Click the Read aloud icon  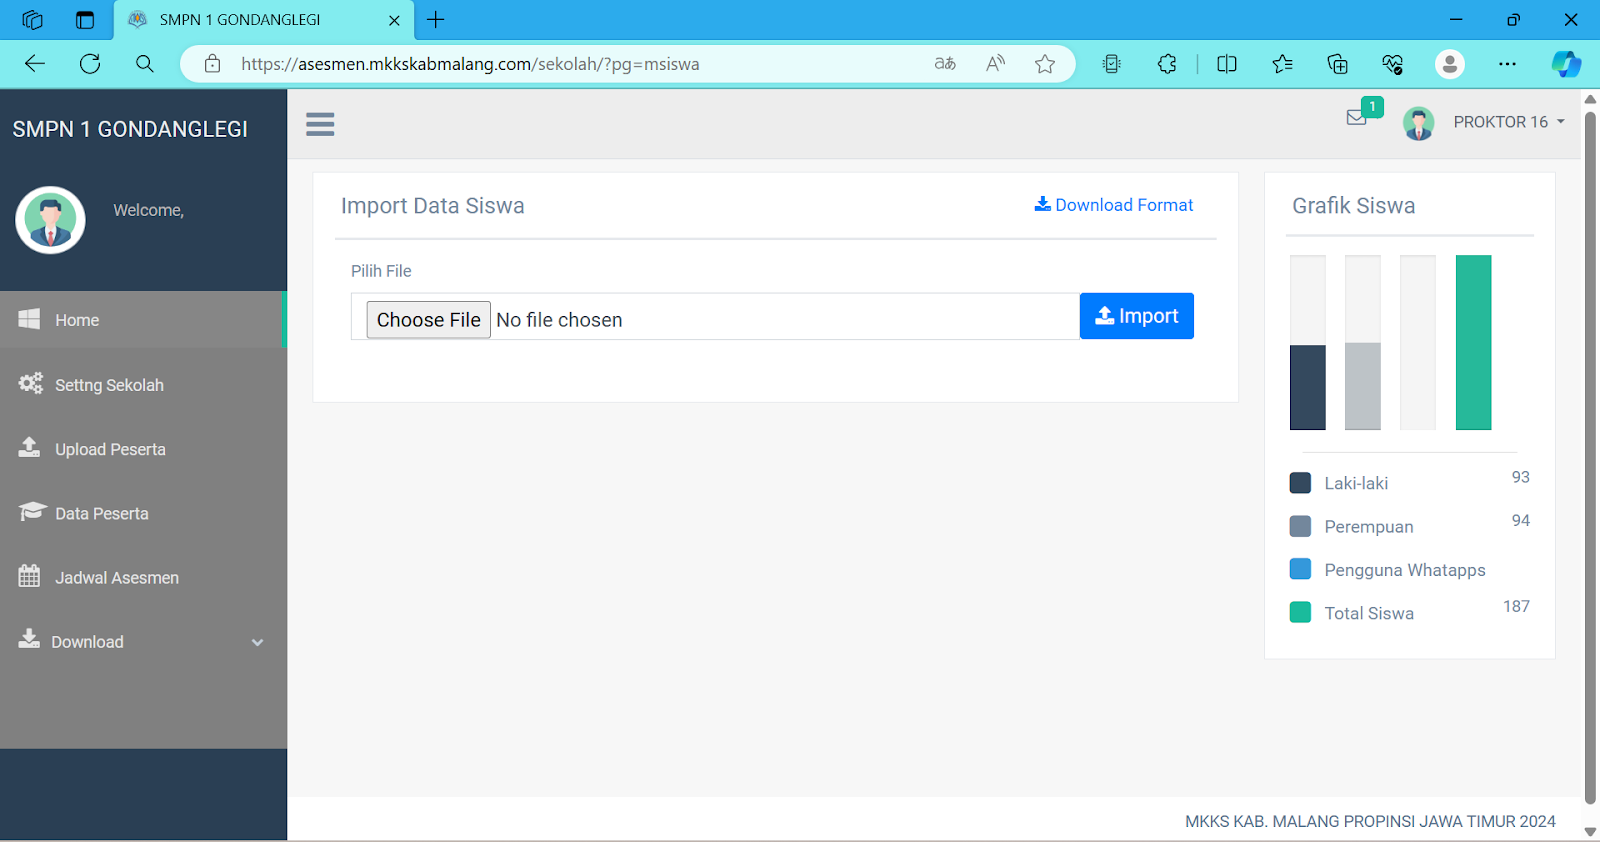(995, 64)
